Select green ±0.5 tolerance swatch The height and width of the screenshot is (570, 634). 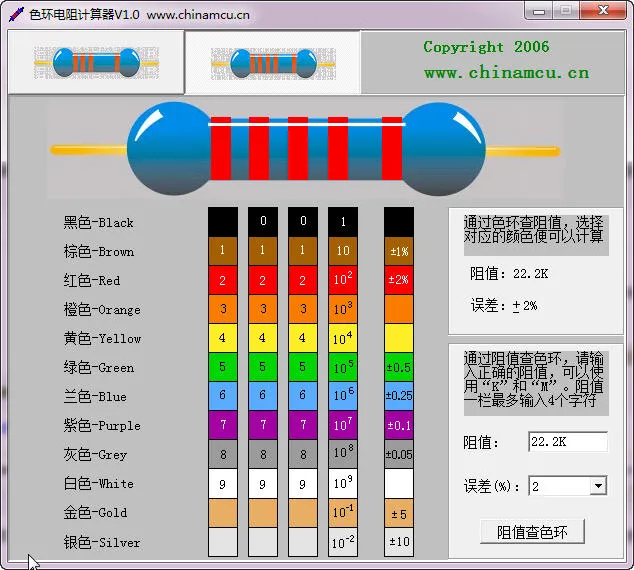(x=398, y=367)
